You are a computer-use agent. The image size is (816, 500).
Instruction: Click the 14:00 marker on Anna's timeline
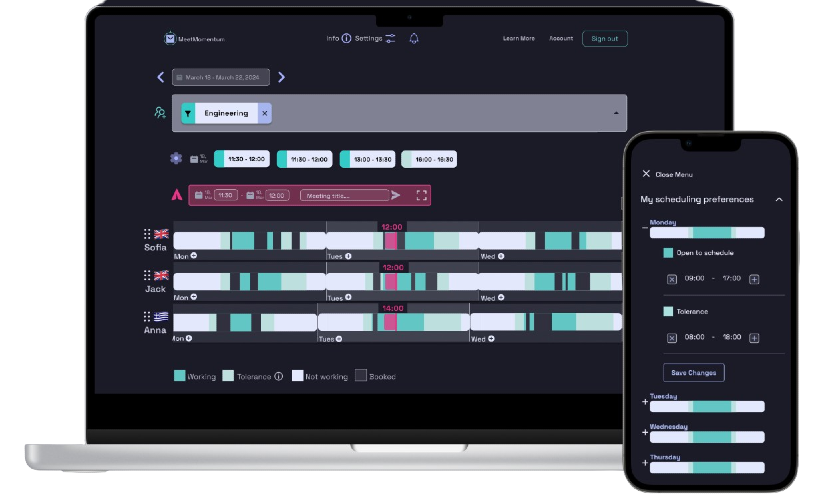[x=393, y=308]
